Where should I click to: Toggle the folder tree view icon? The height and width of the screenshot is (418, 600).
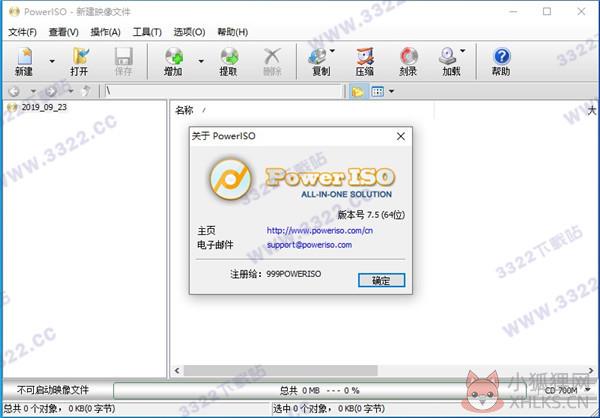pyautogui.click(x=358, y=91)
